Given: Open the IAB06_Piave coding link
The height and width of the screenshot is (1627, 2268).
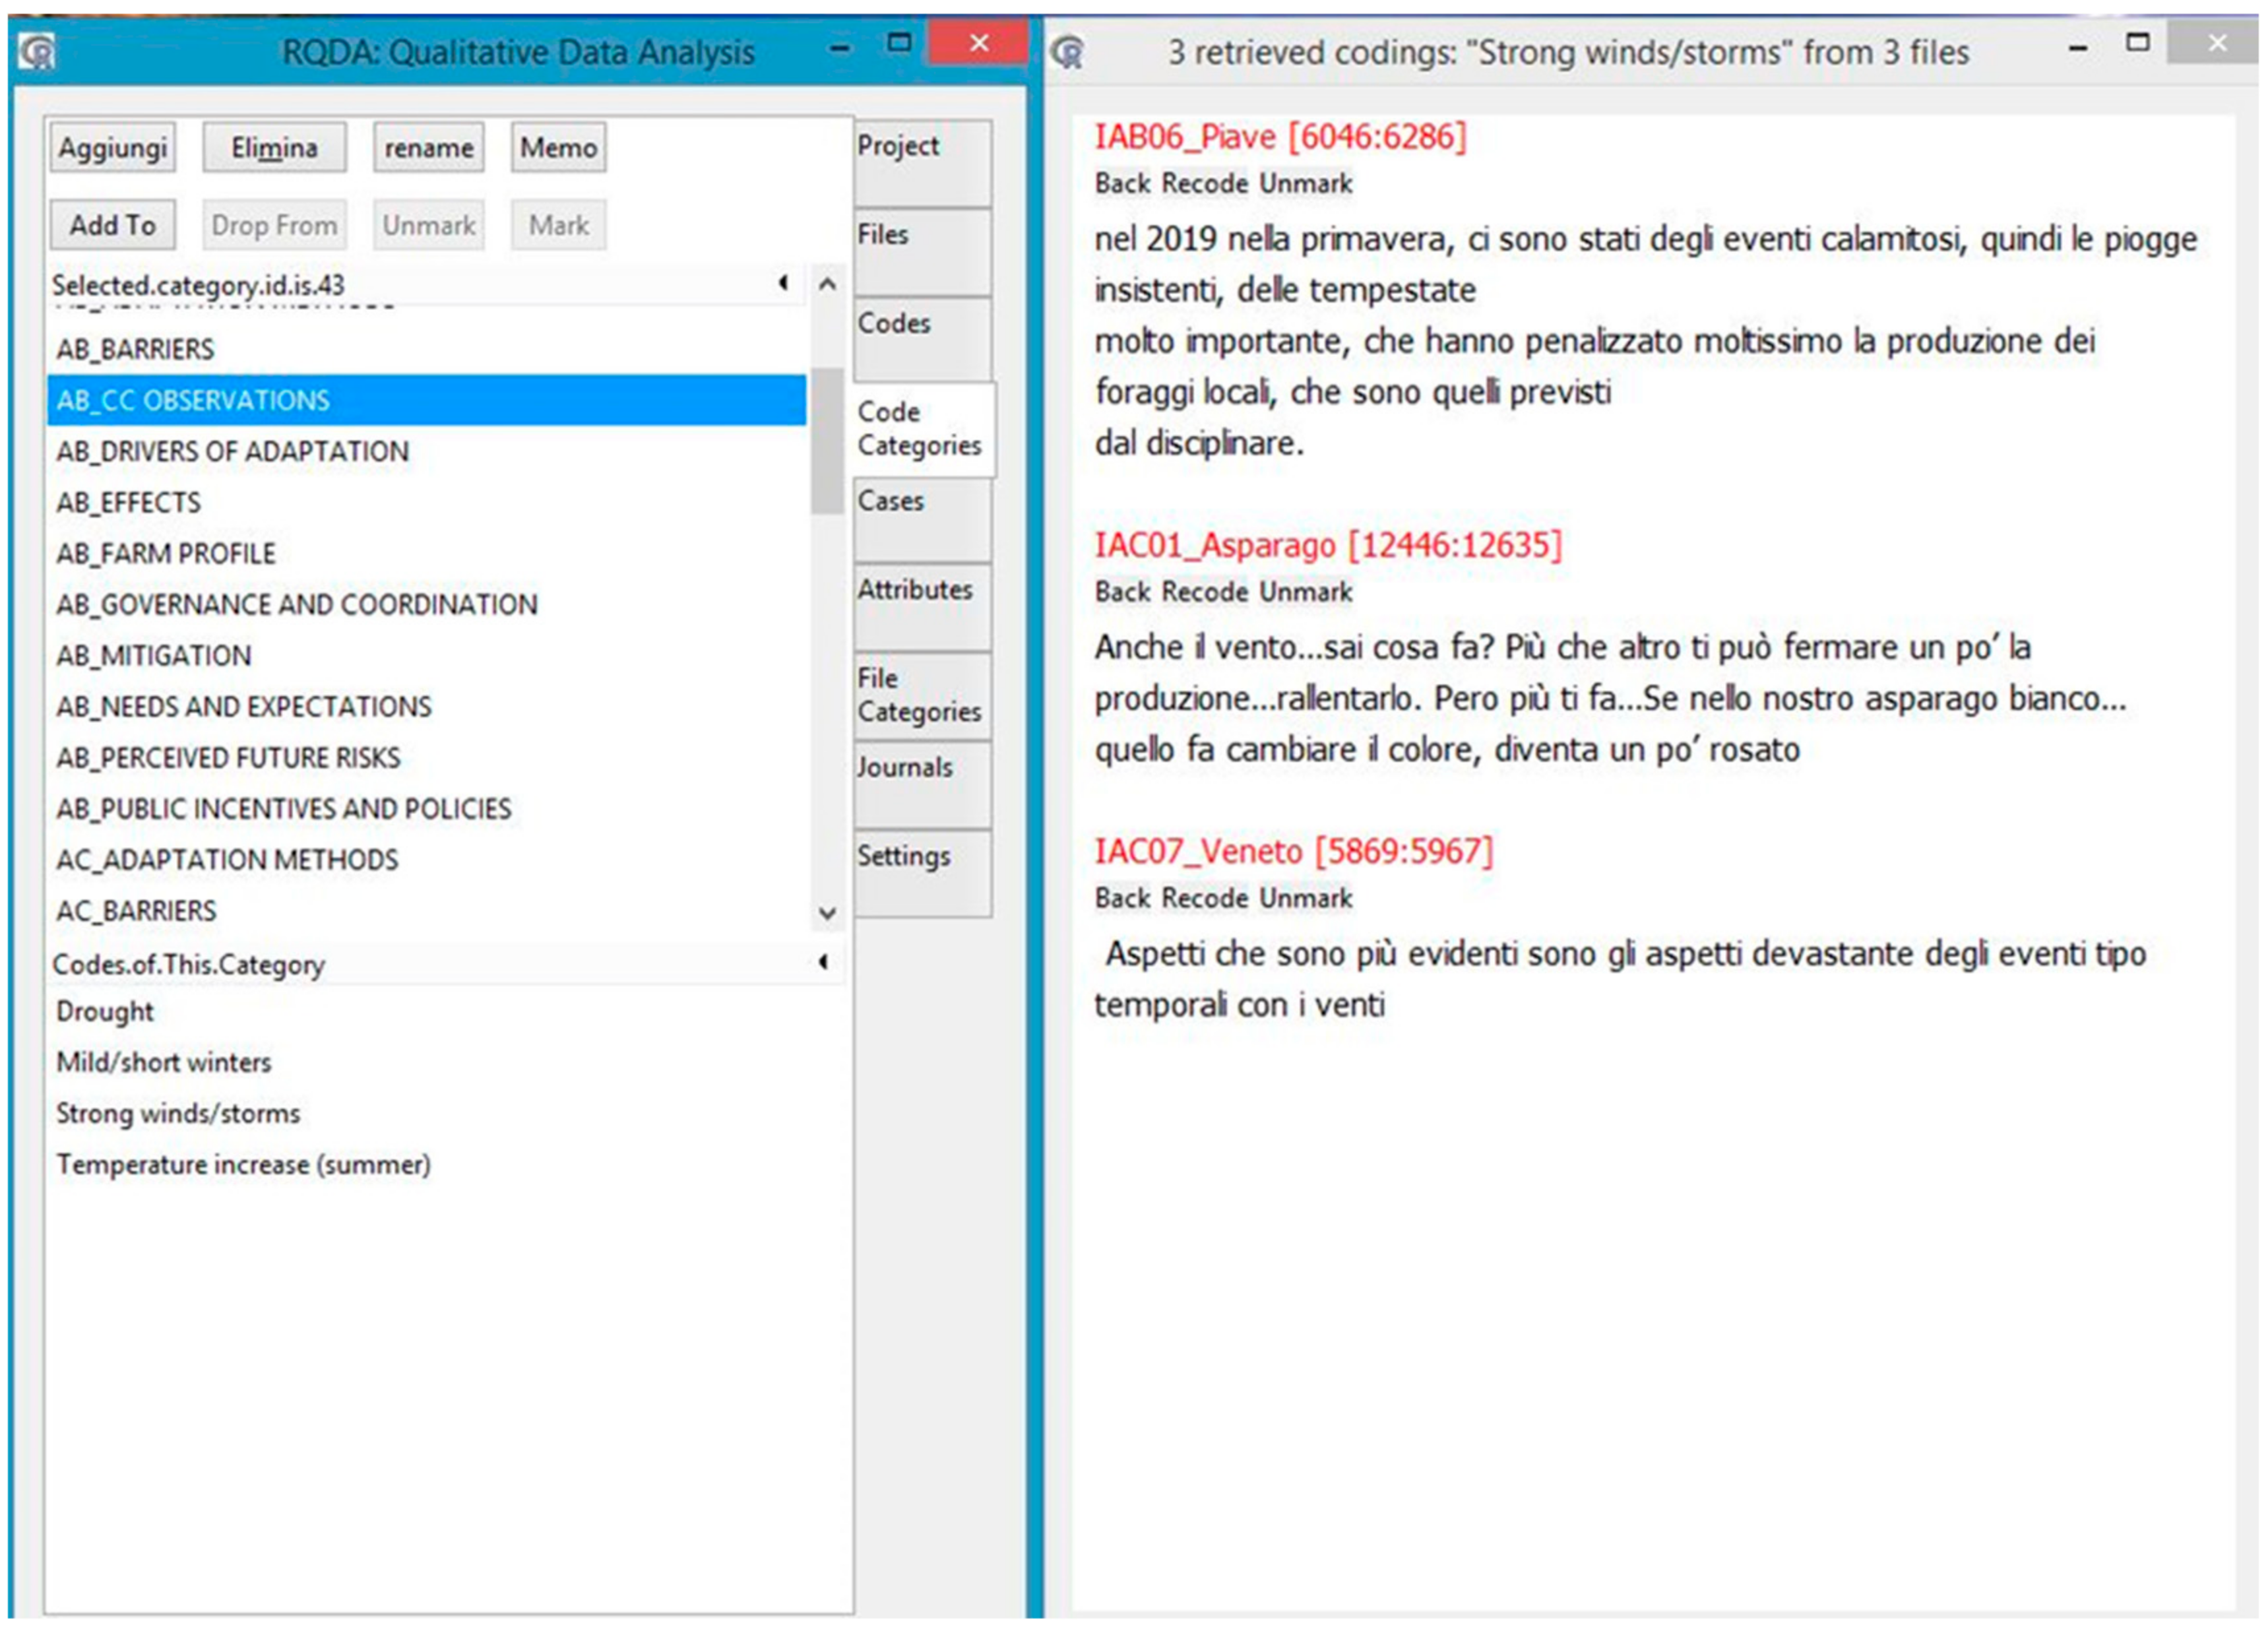Looking at the screenshot, I should click(x=1279, y=137).
